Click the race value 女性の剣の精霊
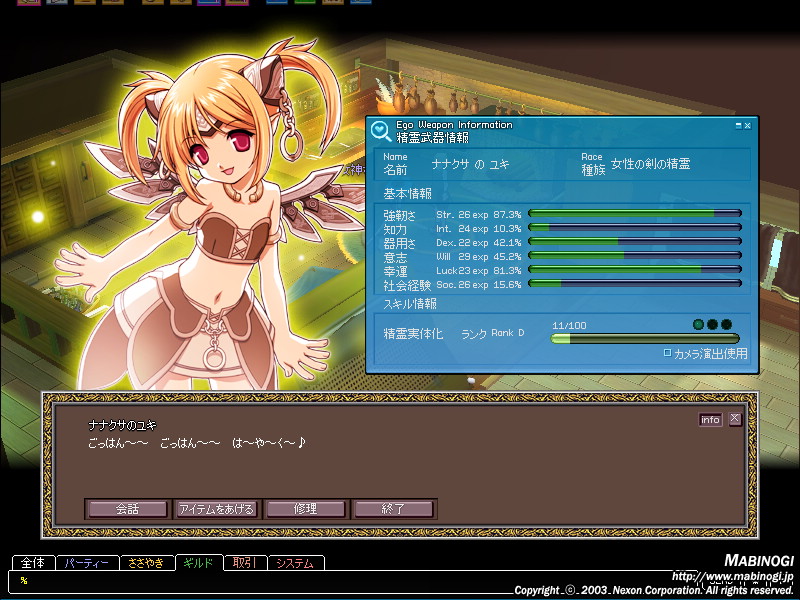Viewport: 800px width, 600px height. click(651, 164)
